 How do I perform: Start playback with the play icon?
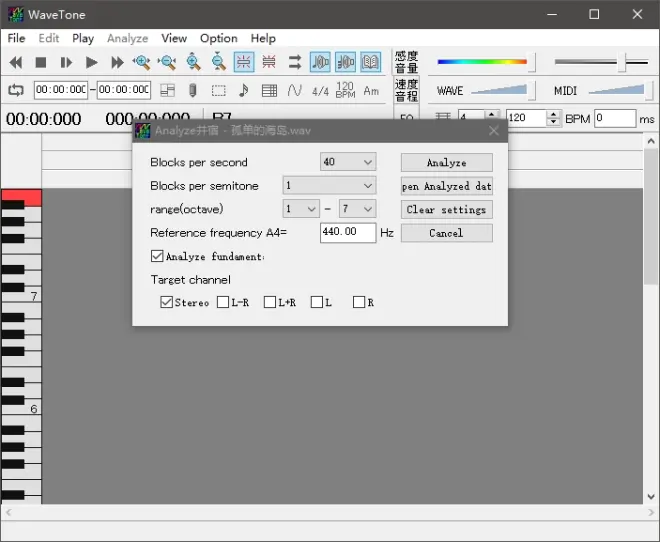(91, 63)
